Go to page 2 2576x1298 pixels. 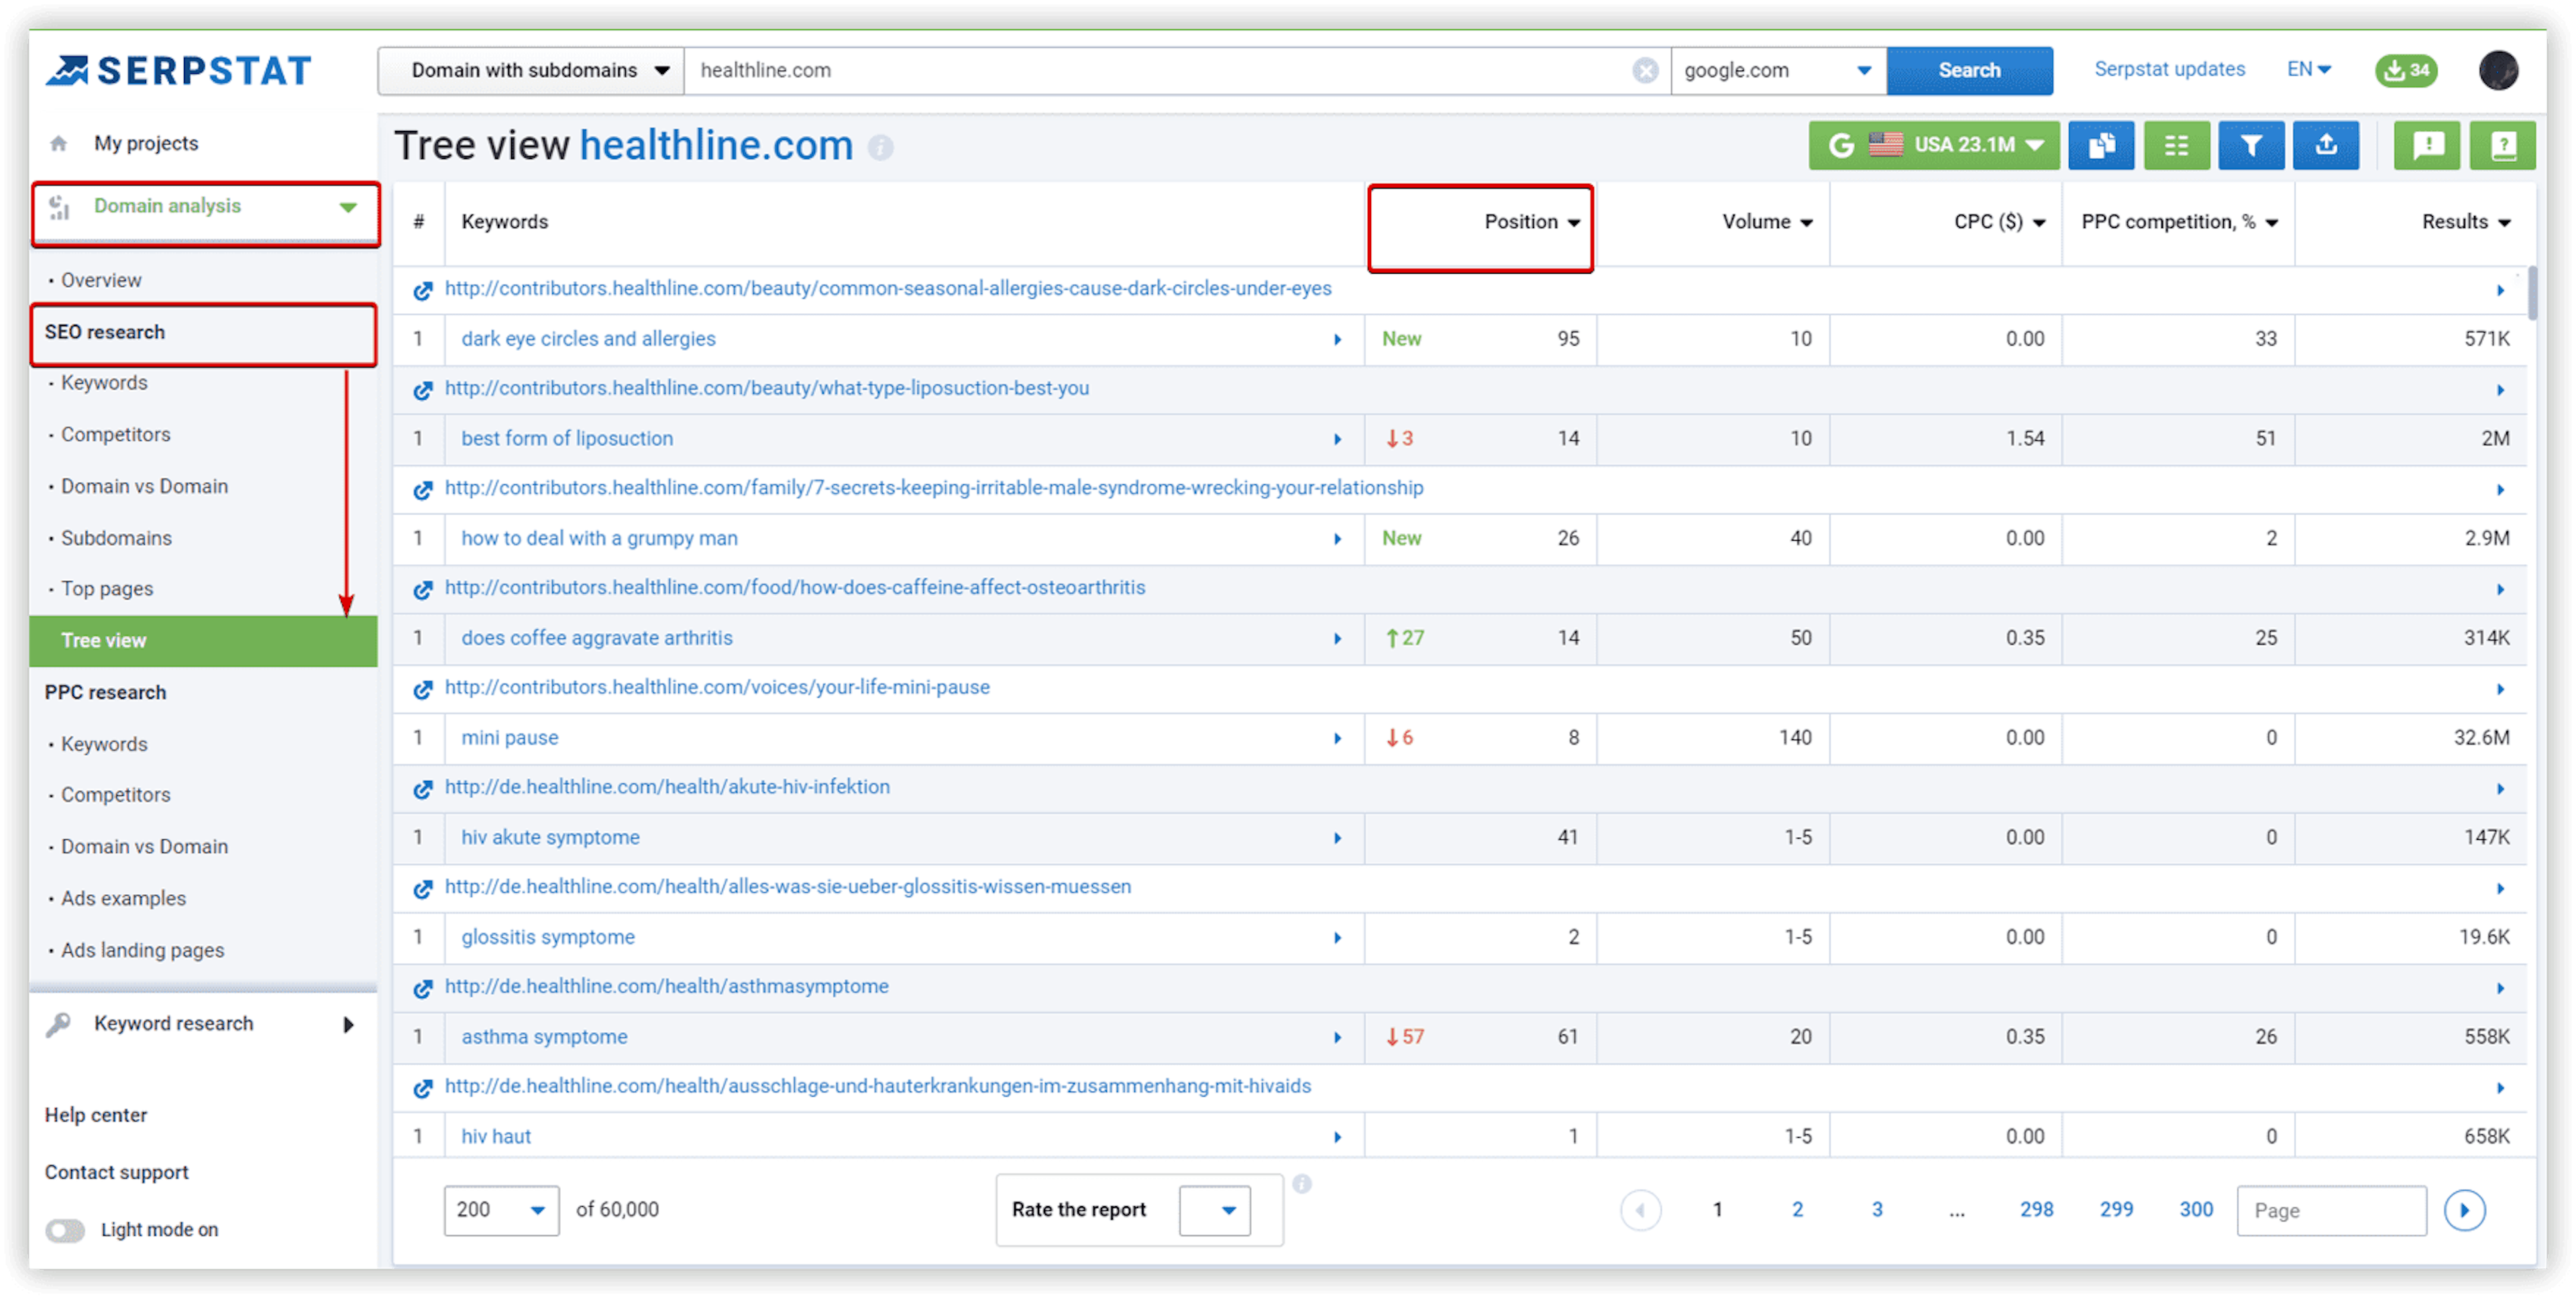(x=1797, y=1210)
